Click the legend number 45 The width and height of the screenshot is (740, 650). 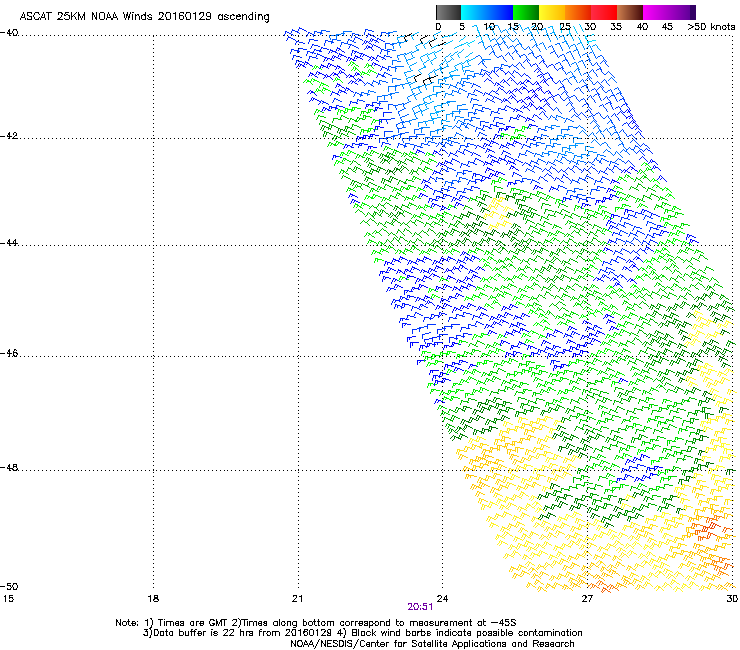pyautogui.click(x=667, y=27)
